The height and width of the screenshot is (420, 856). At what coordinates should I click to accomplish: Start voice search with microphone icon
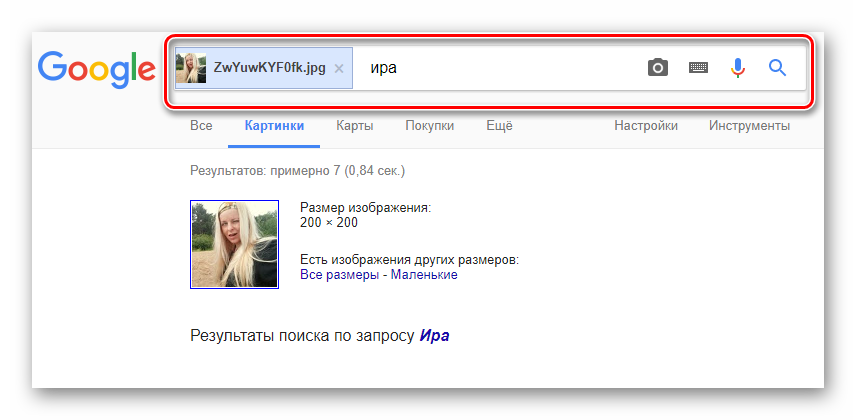738,68
